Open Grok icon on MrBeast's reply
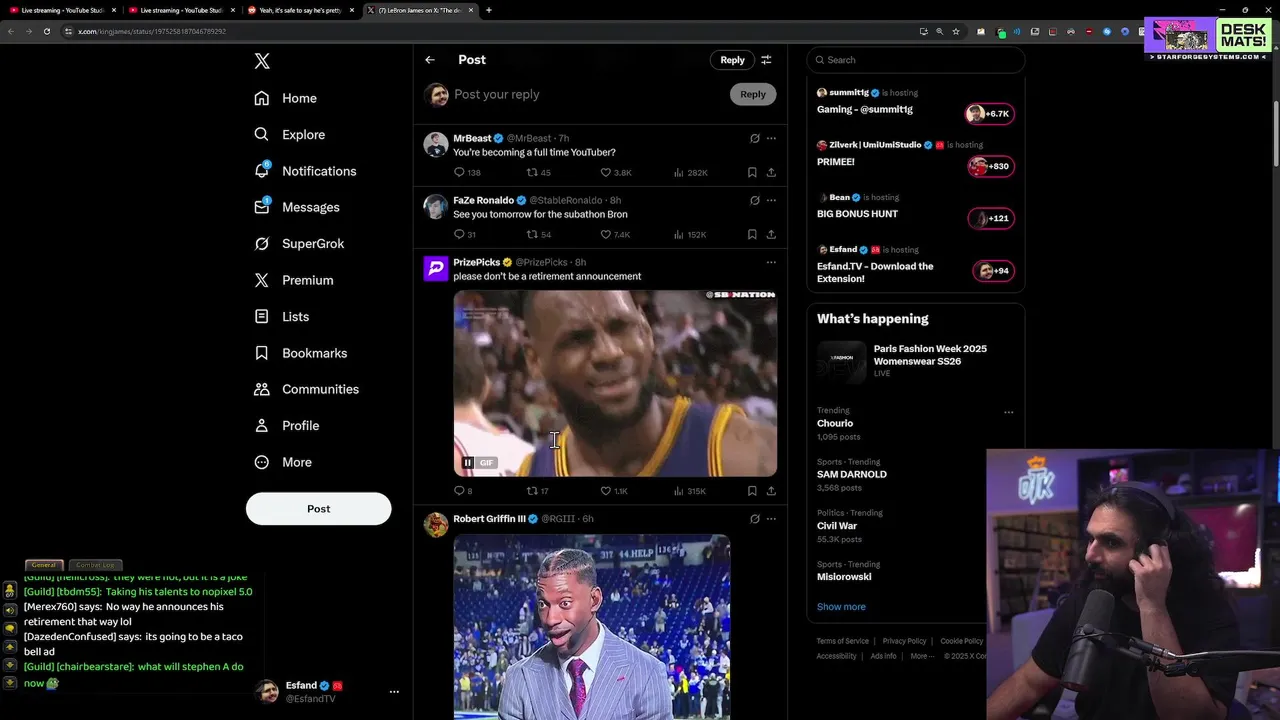This screenshot has width=1280, height=720. pos(755,138)
